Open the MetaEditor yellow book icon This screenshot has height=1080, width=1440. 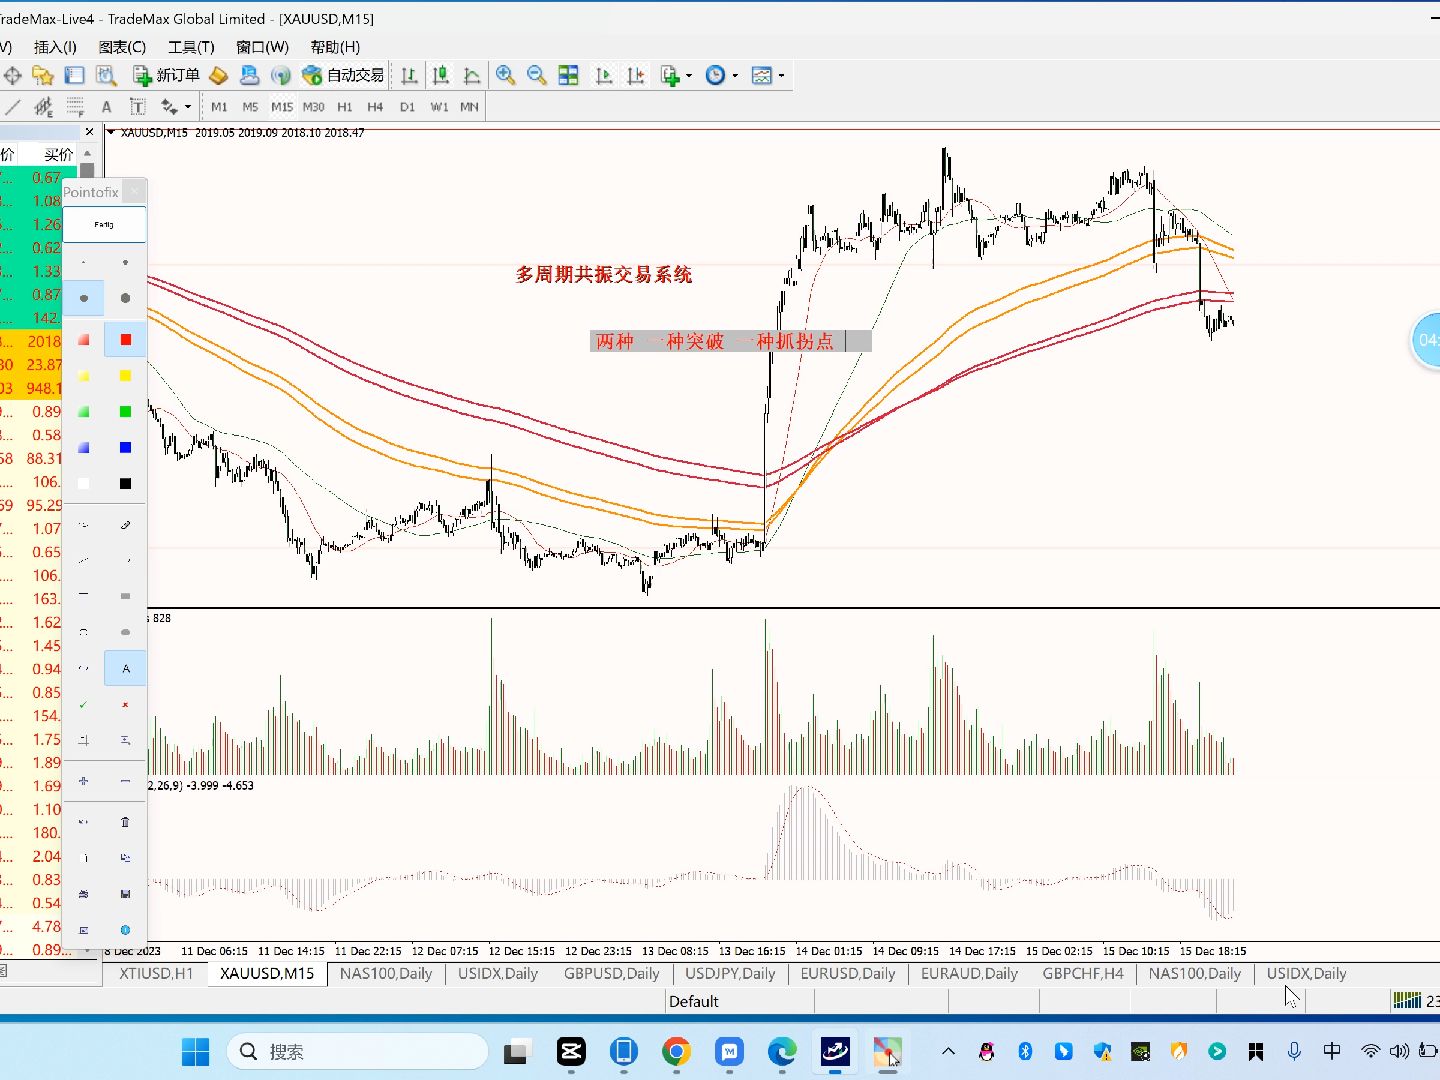(218, 75)
